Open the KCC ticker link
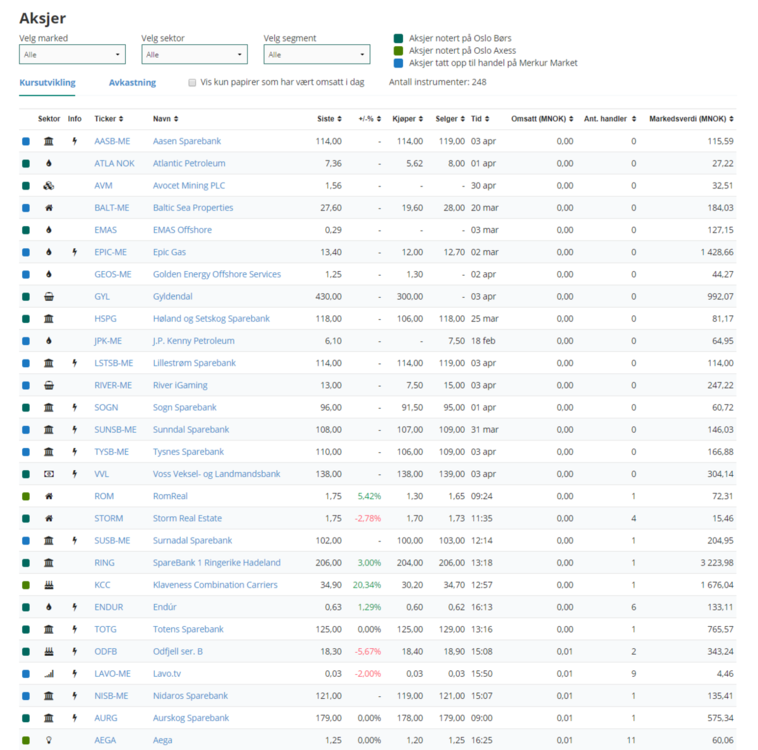This screenshot has height=750, width=758. [x=102, y=585]
